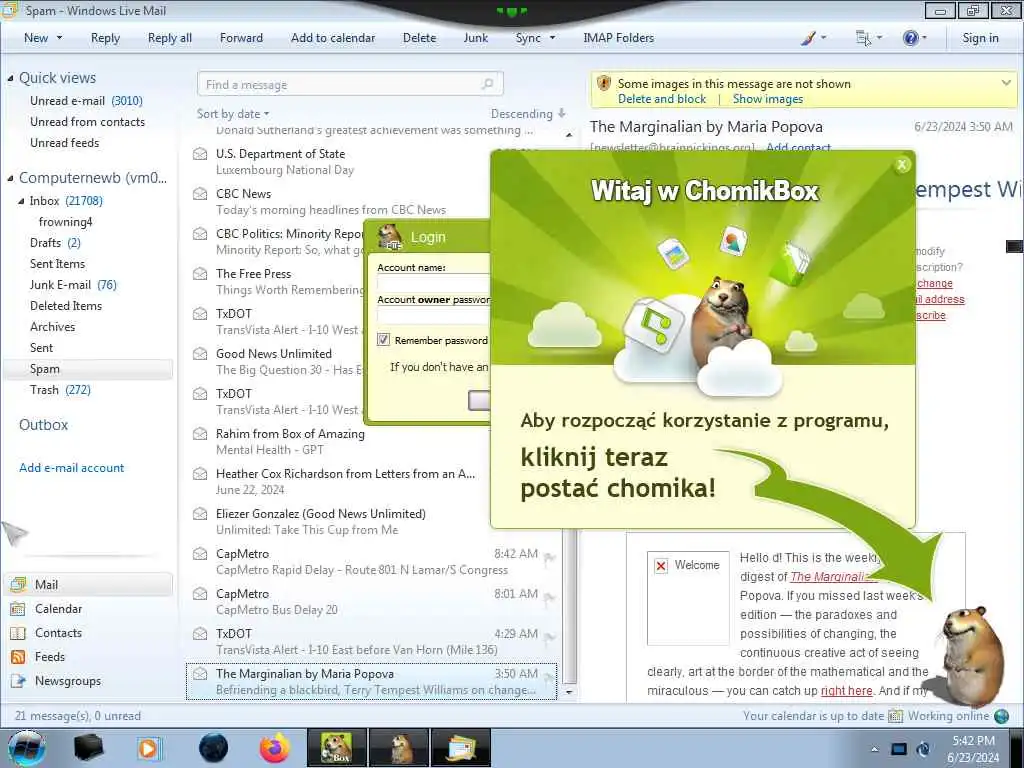Open the Contacts shortcut icon
The image size is (1024, 768).
pos(18,633)
